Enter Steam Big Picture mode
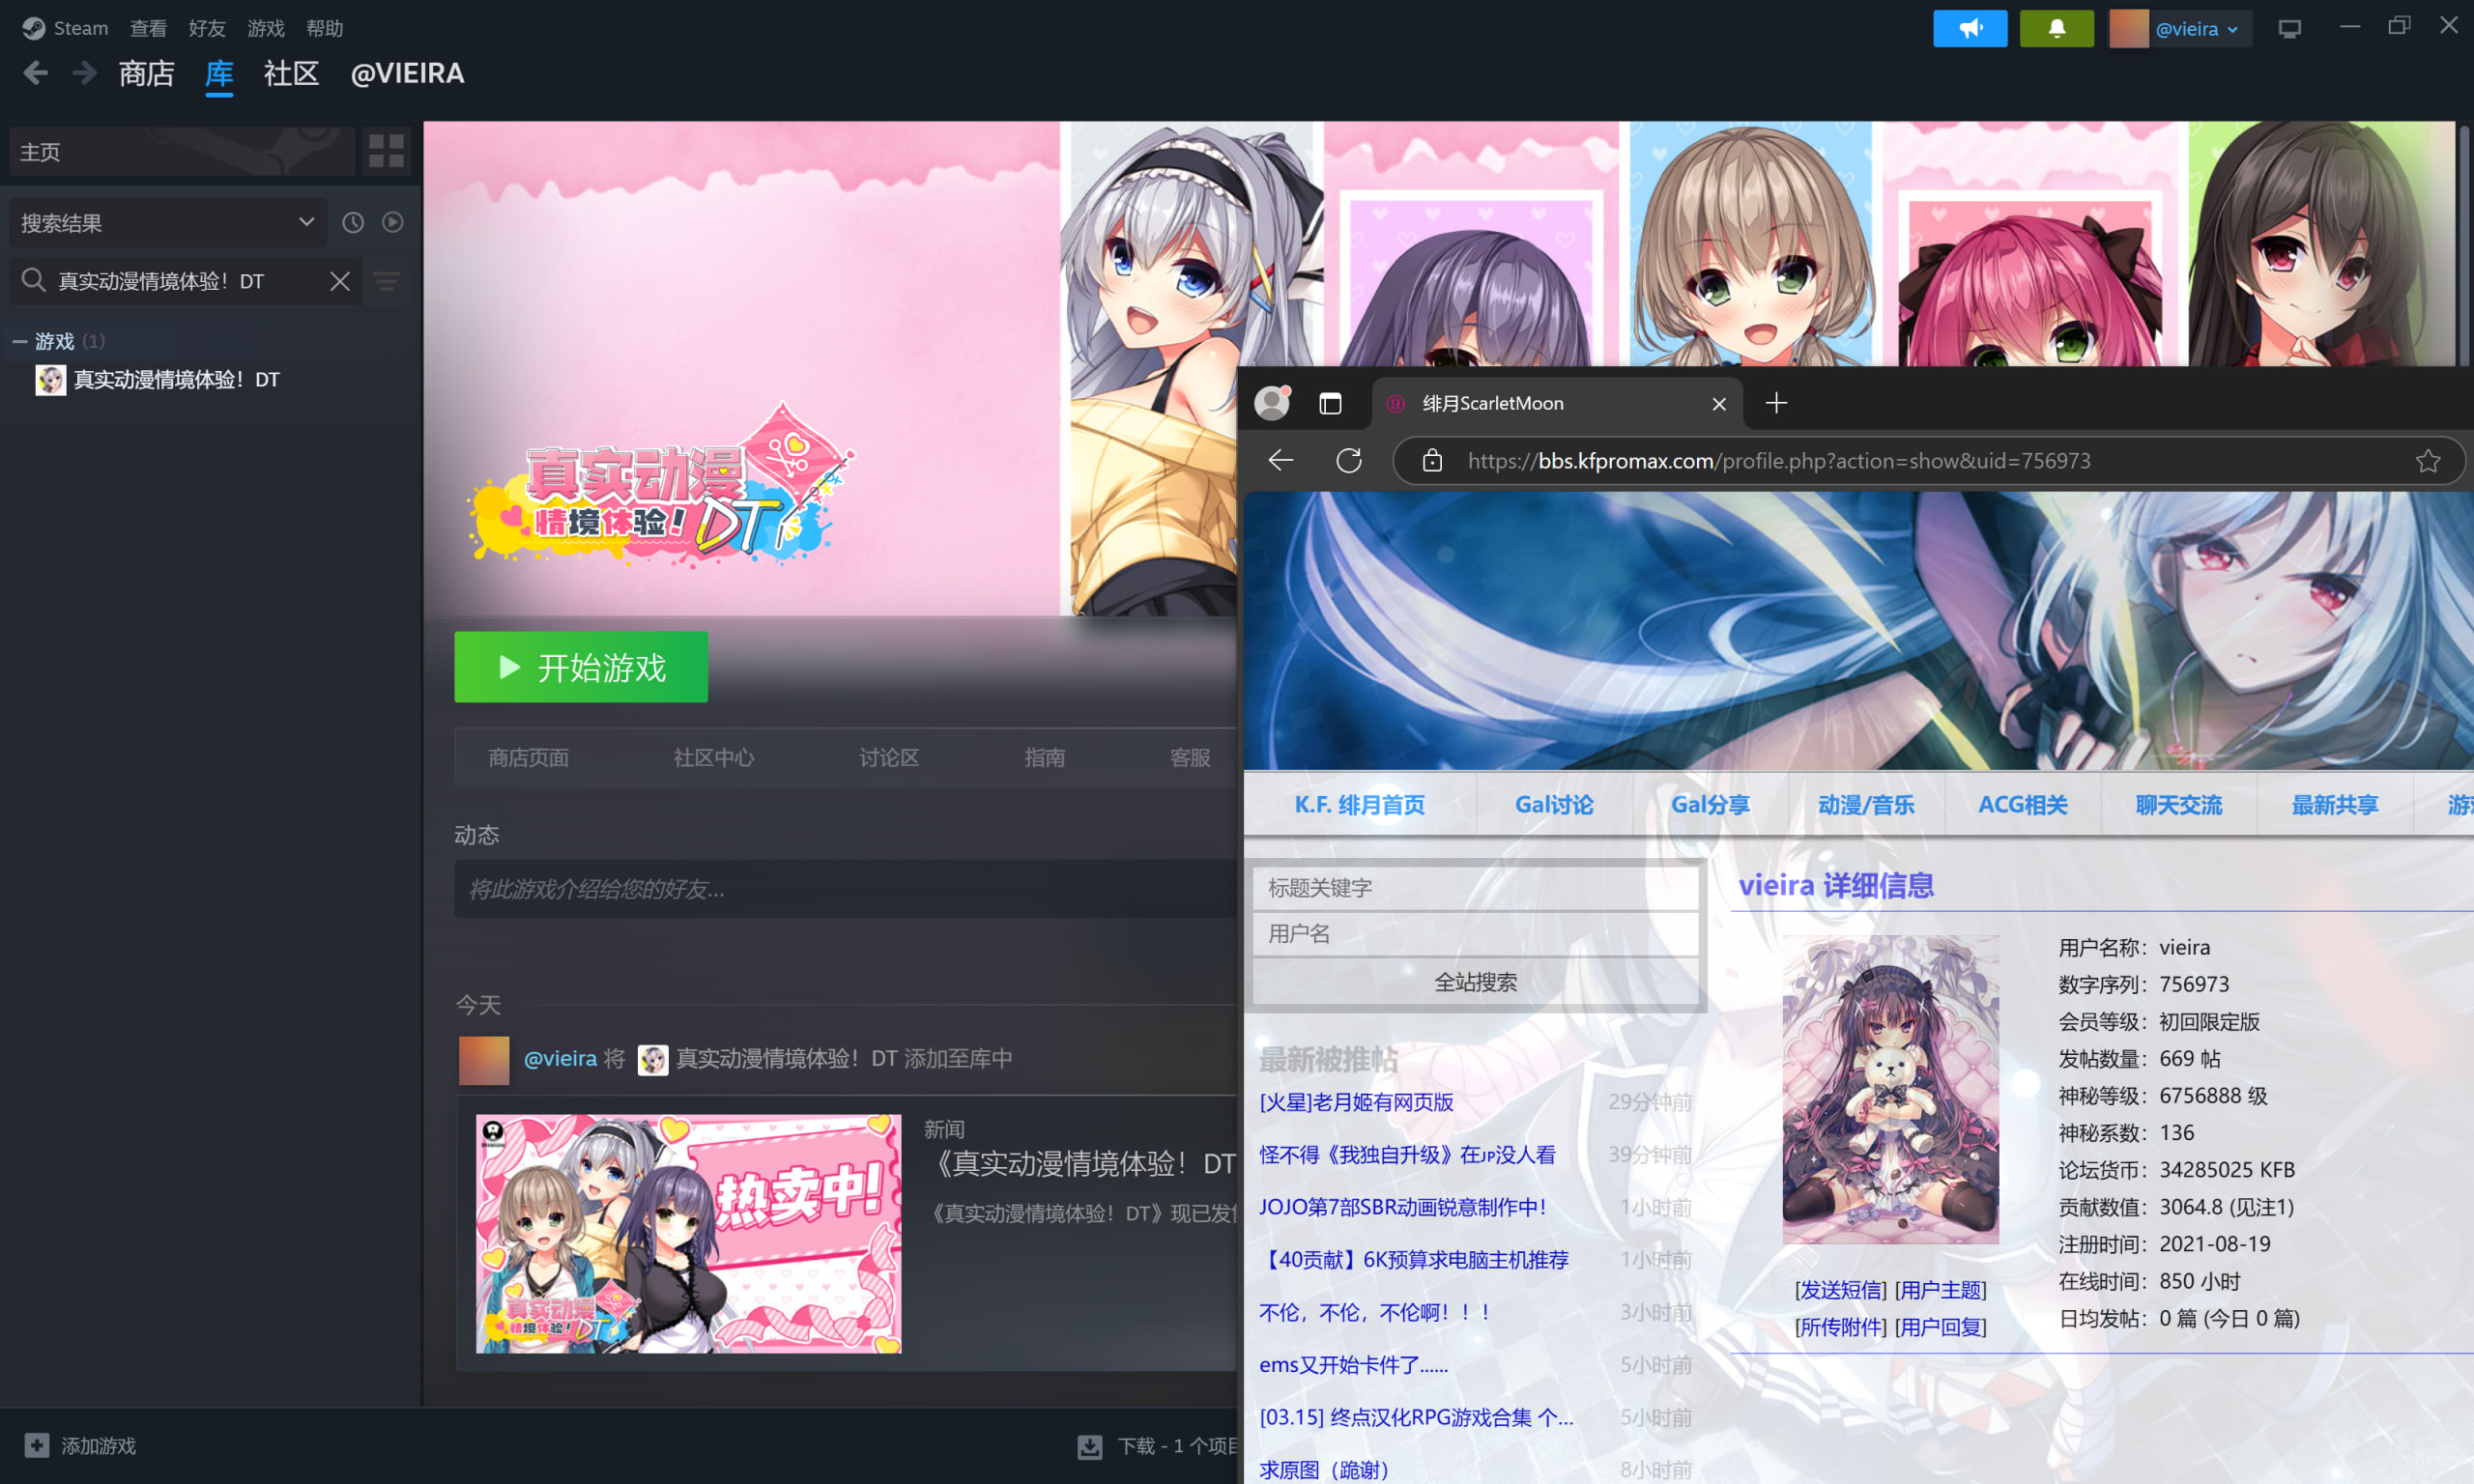 coord(2289,28)
